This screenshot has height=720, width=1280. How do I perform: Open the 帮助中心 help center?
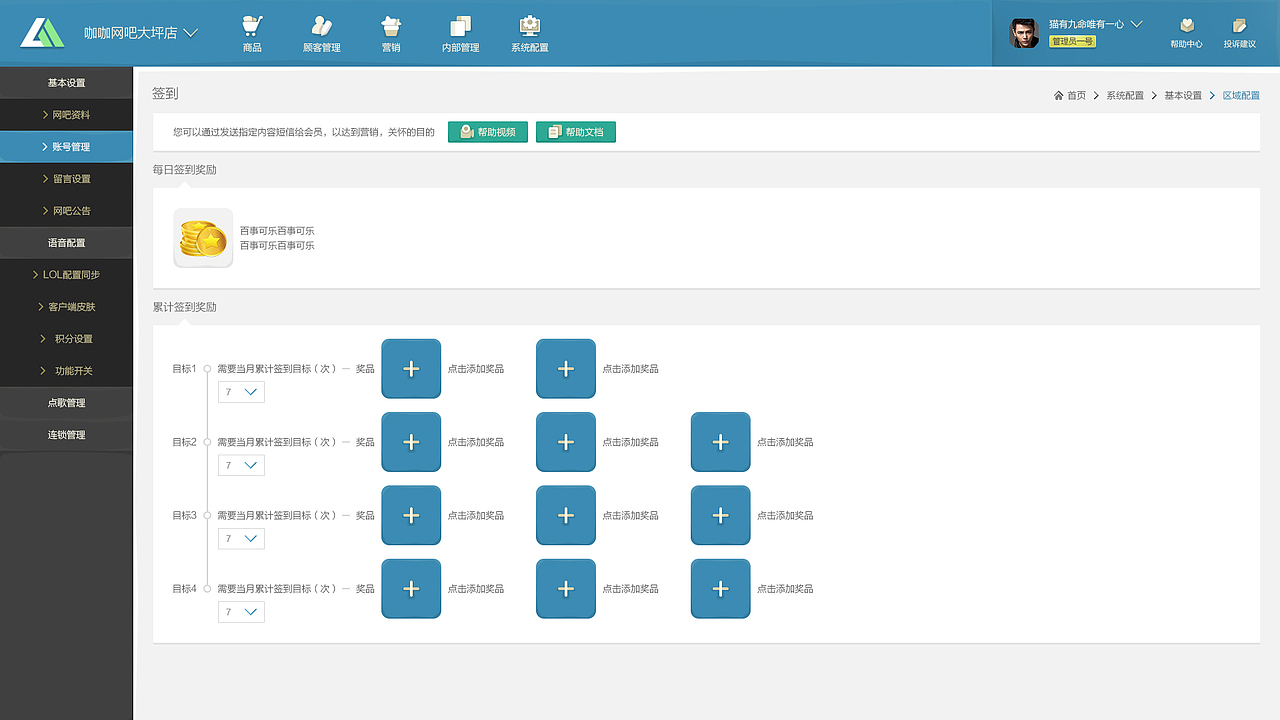pos(1186,34)
